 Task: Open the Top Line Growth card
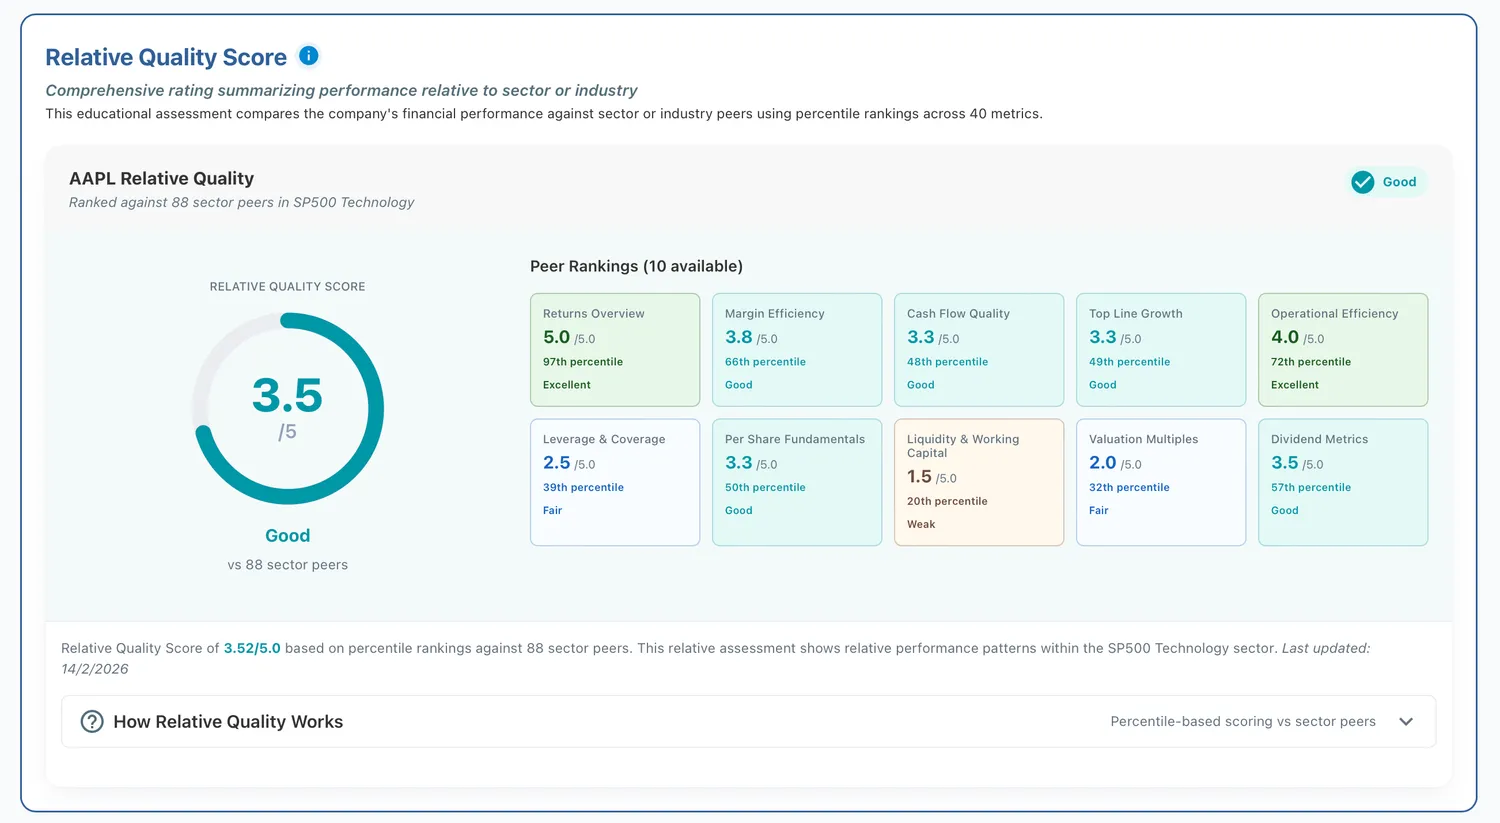1161,350
